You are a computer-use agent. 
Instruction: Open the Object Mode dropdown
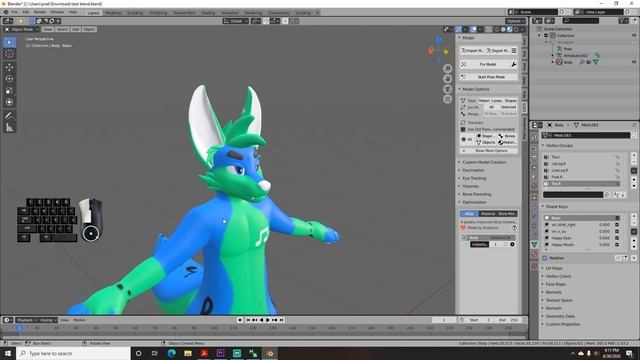point(22,29)
